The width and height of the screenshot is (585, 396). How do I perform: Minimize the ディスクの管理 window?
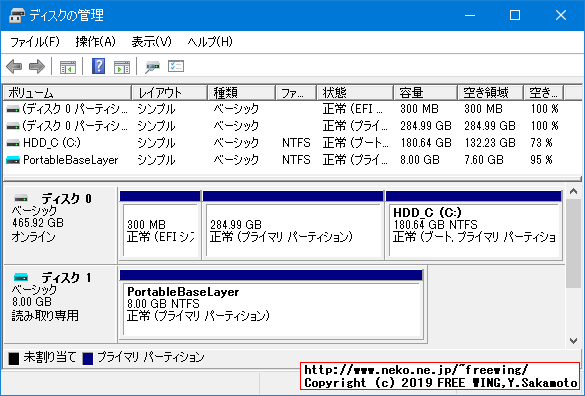coord(470,15)
